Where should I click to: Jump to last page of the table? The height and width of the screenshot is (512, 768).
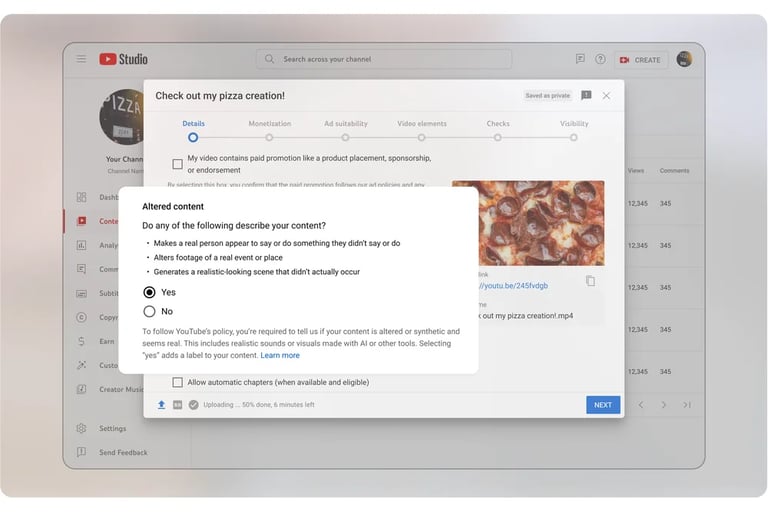point(687,405)
